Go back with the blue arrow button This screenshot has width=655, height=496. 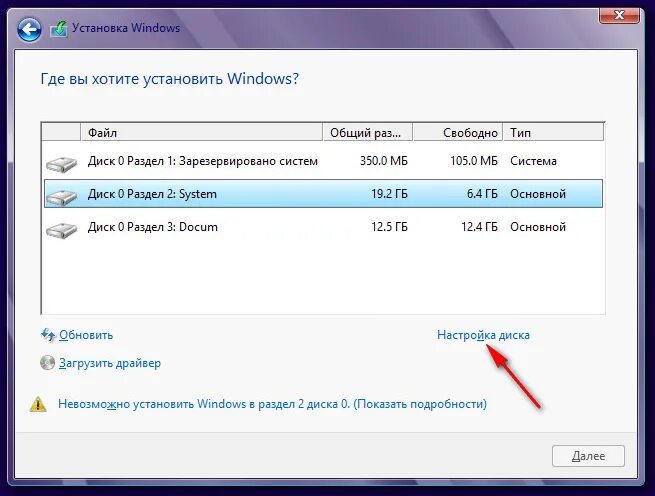(29, 29)
